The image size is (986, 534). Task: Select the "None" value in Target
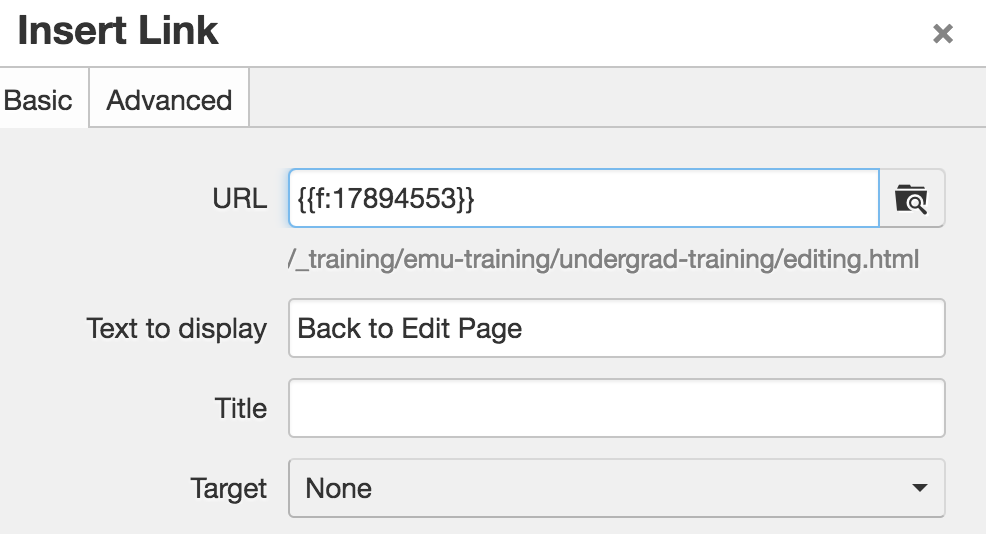coord(338,488)
